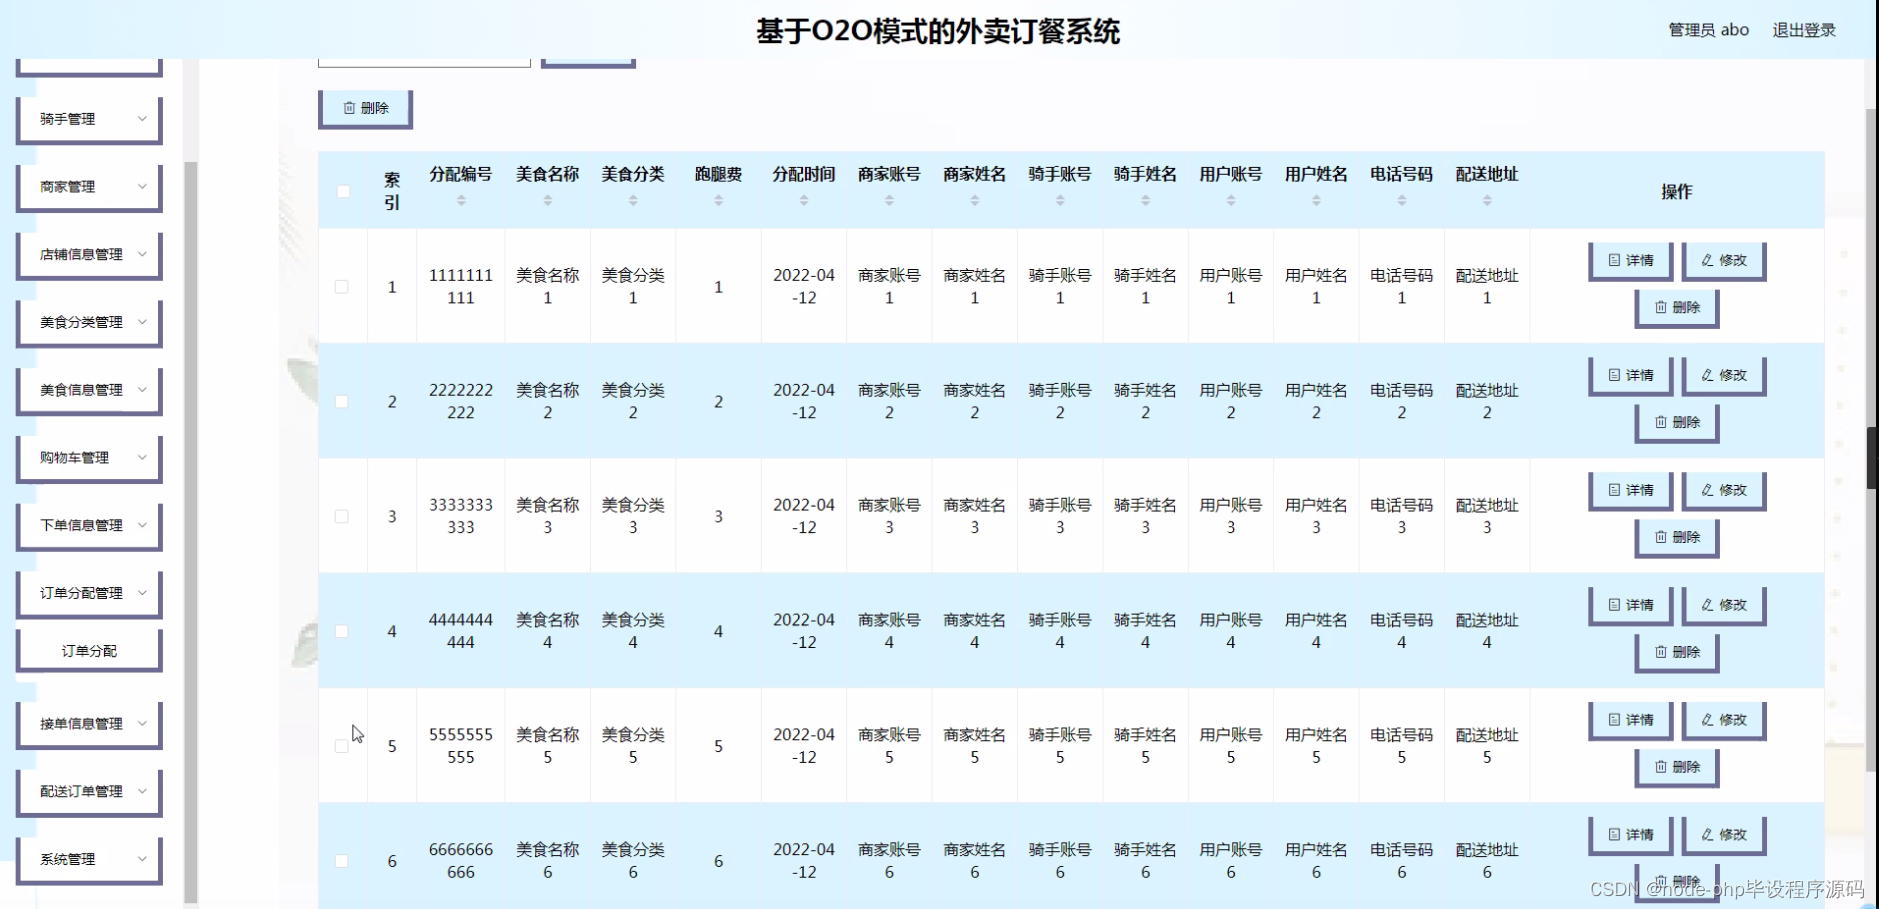Viewport: 1879px width, 909px height.
Task: Click the 修改 pencil icon in row 4
Action: point(1707,605)
